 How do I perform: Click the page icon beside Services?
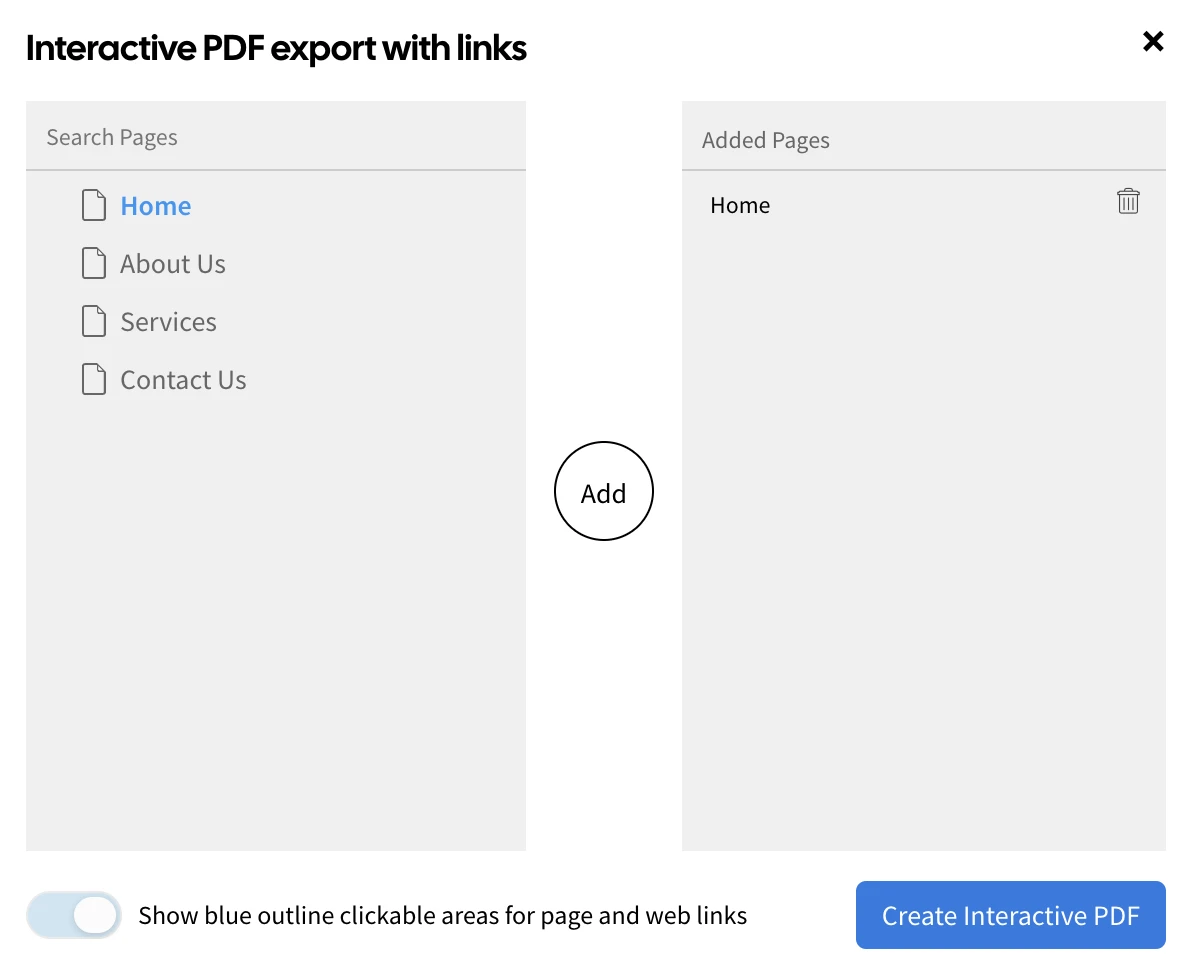(94, 320)
